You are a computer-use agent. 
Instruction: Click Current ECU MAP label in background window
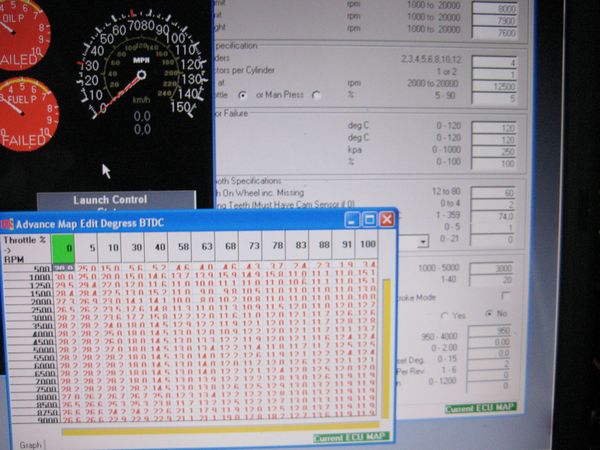481,408
